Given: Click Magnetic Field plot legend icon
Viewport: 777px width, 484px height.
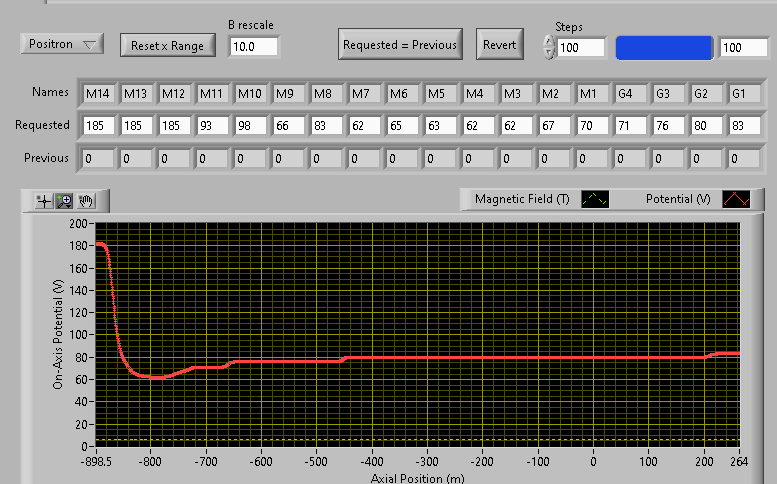Looking at the screenshot, I should (x=595, y=199).
